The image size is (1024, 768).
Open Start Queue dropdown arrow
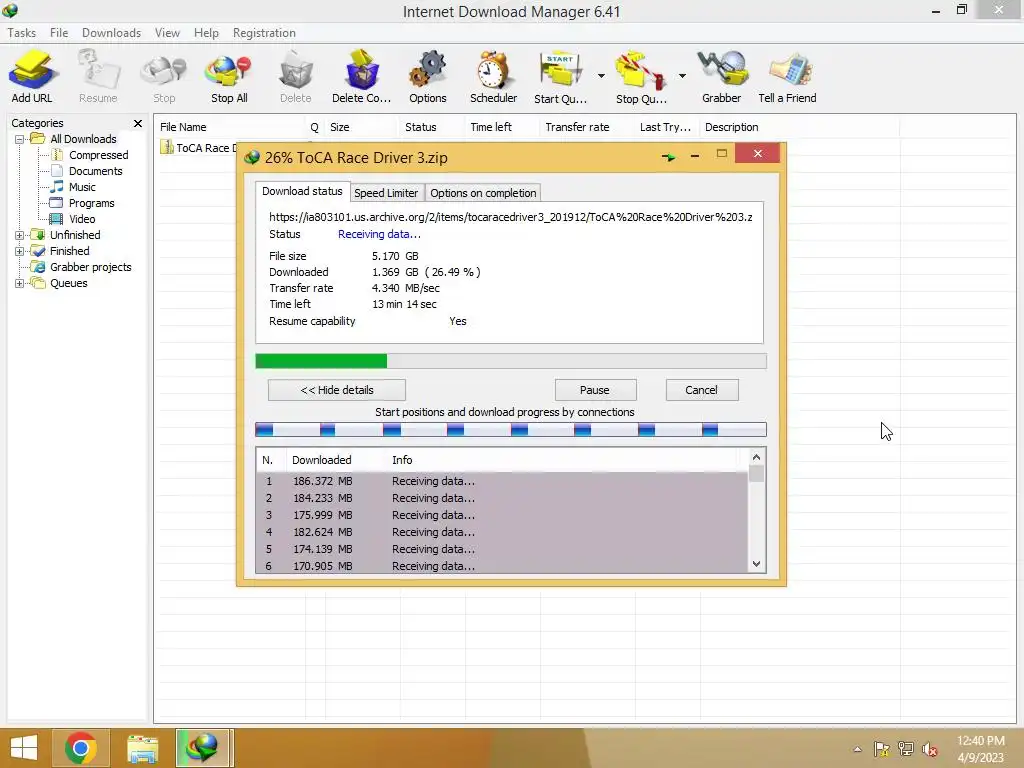601,76
